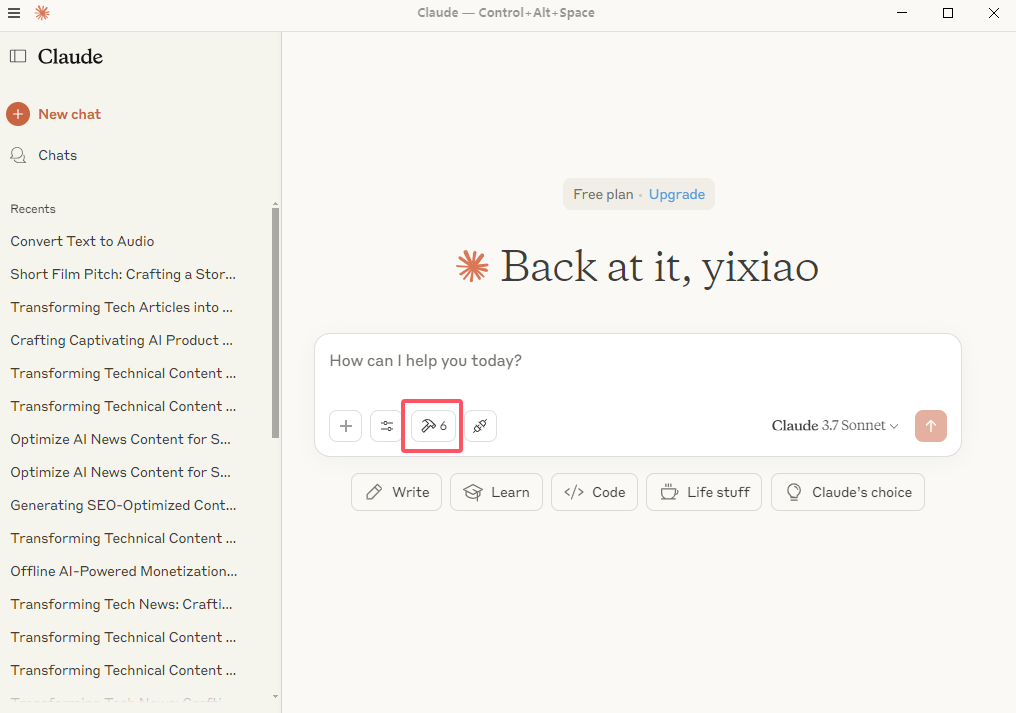Click the Recents sidebar scrollbar thumb
1016x713 pixels.
276,320
